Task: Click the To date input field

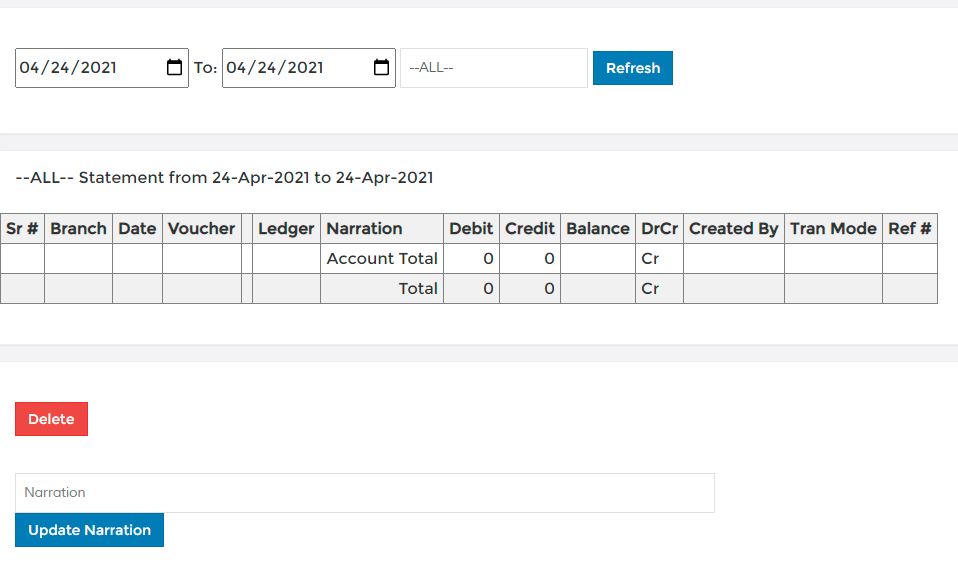Action: click(309, 68)
